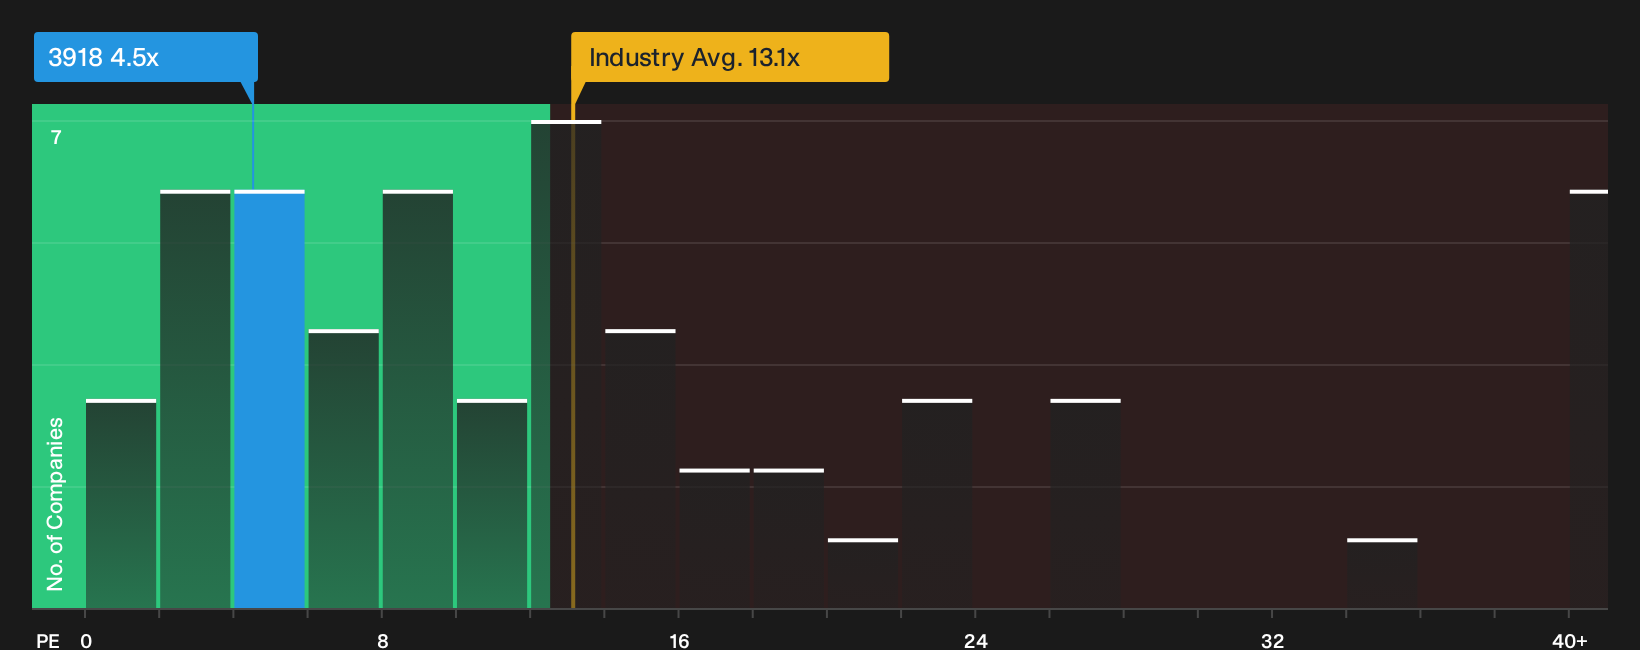Click the x-axis label 32
Screen dimensions: 1640x650
[1272, 640]
